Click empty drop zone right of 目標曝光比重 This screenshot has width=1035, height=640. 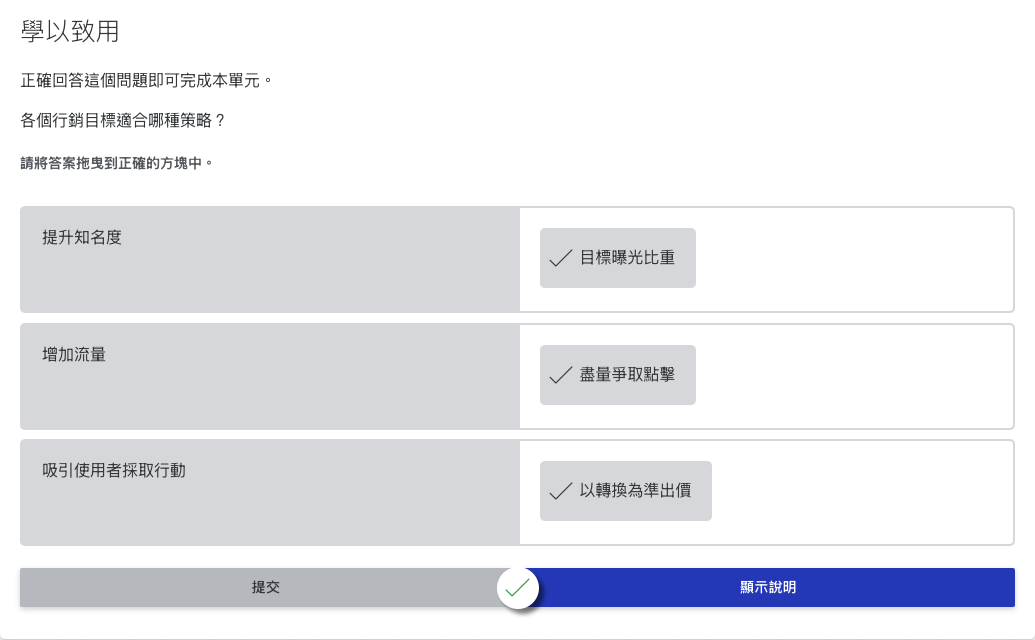click(x=850, y=259)
